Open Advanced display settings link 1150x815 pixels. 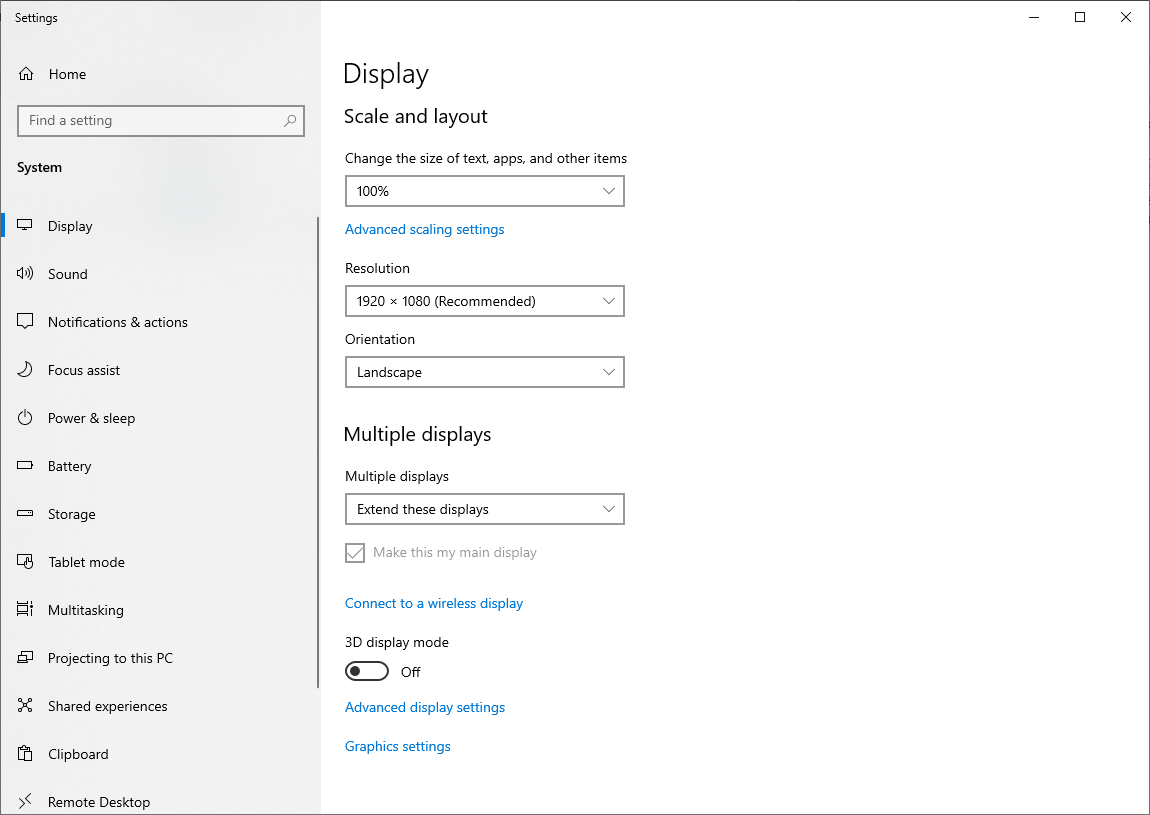[x=425, y=707]
